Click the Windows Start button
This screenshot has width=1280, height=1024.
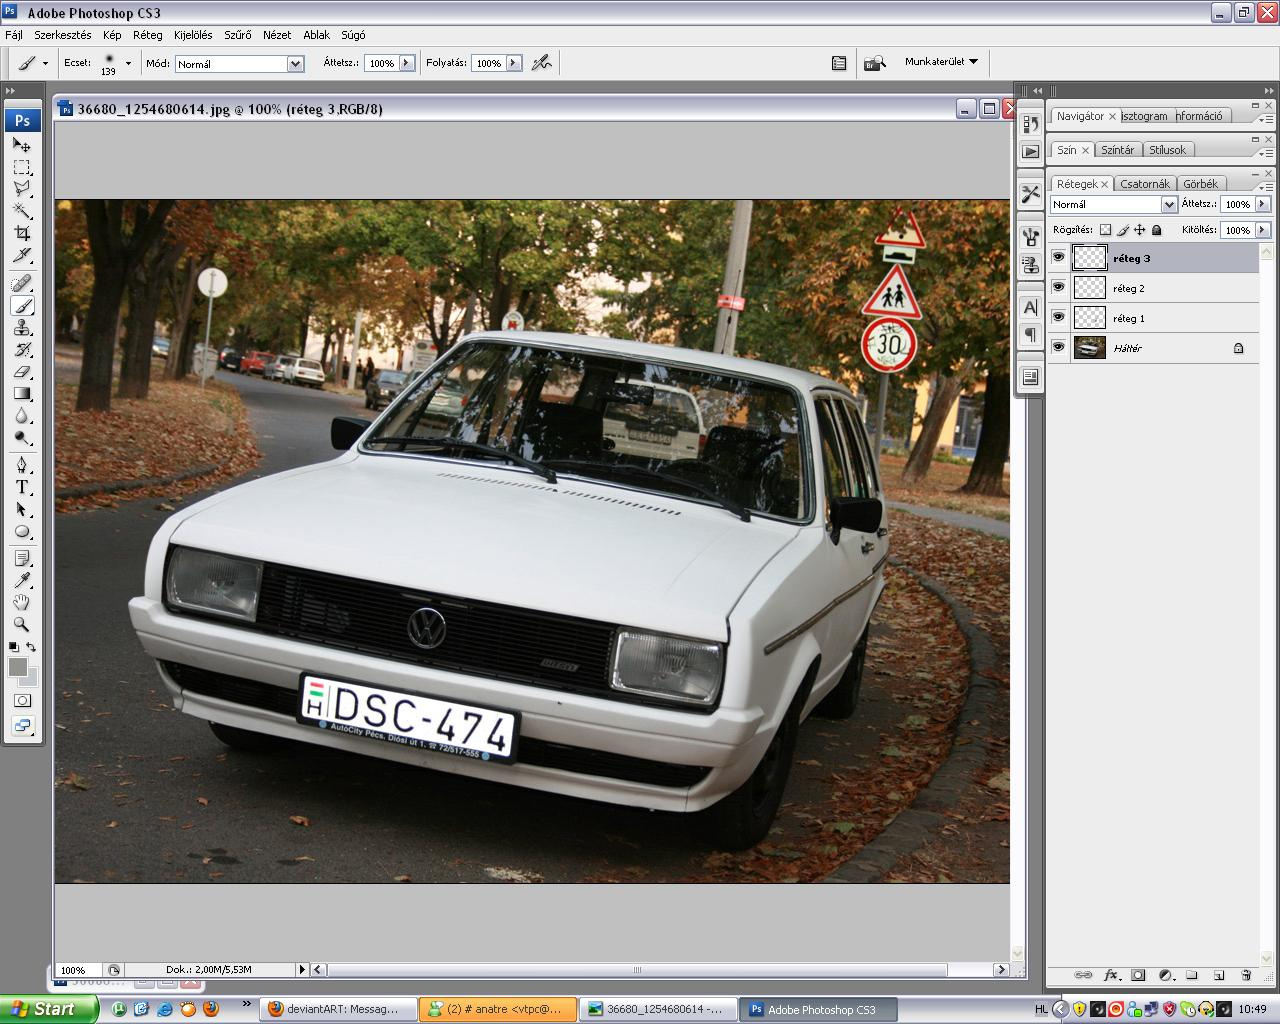[x=48, y=1009]
